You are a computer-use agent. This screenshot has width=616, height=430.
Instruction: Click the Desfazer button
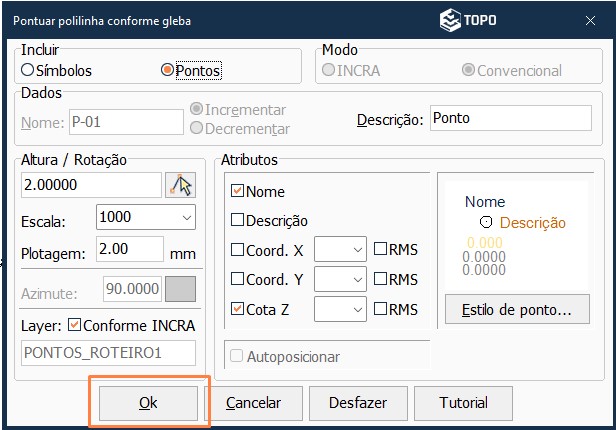[358, 403]
